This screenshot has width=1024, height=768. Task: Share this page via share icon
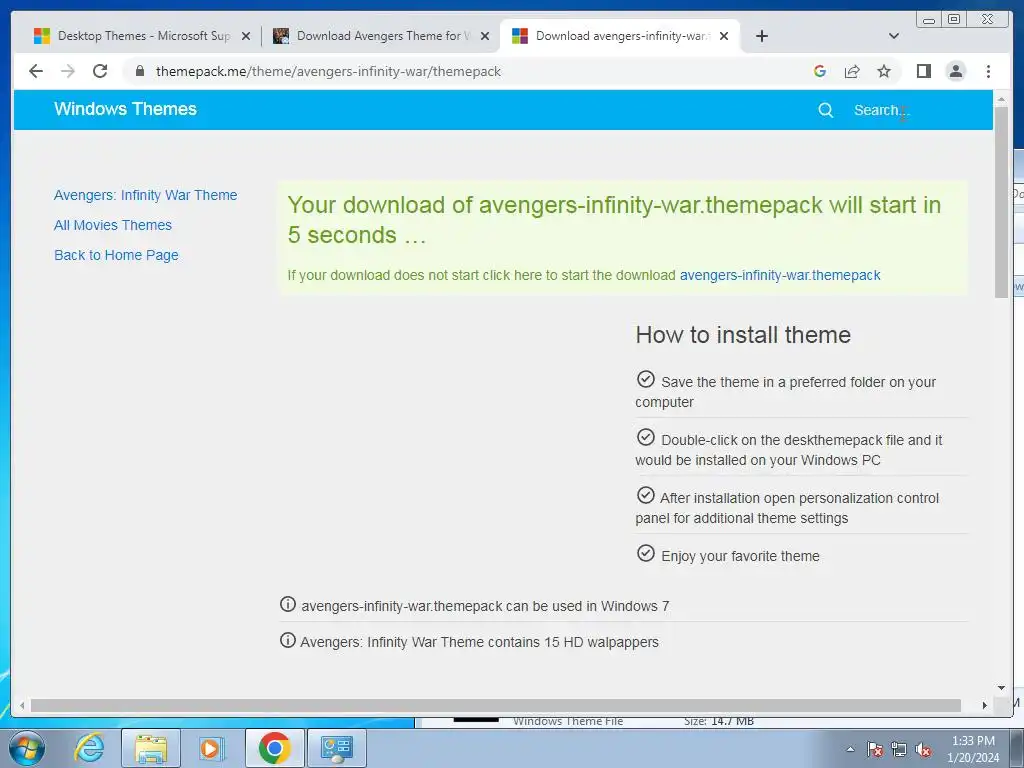[852, 71]
